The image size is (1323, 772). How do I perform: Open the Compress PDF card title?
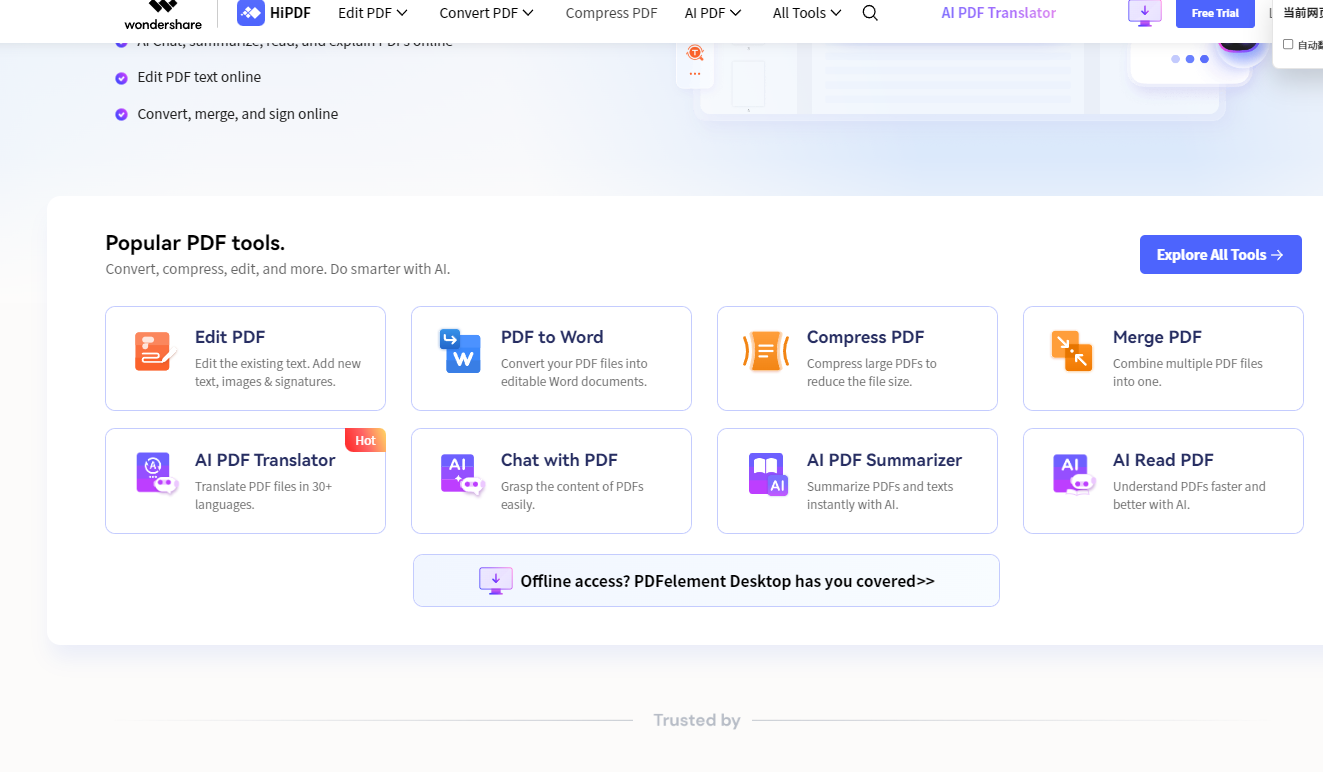[865, 337]
